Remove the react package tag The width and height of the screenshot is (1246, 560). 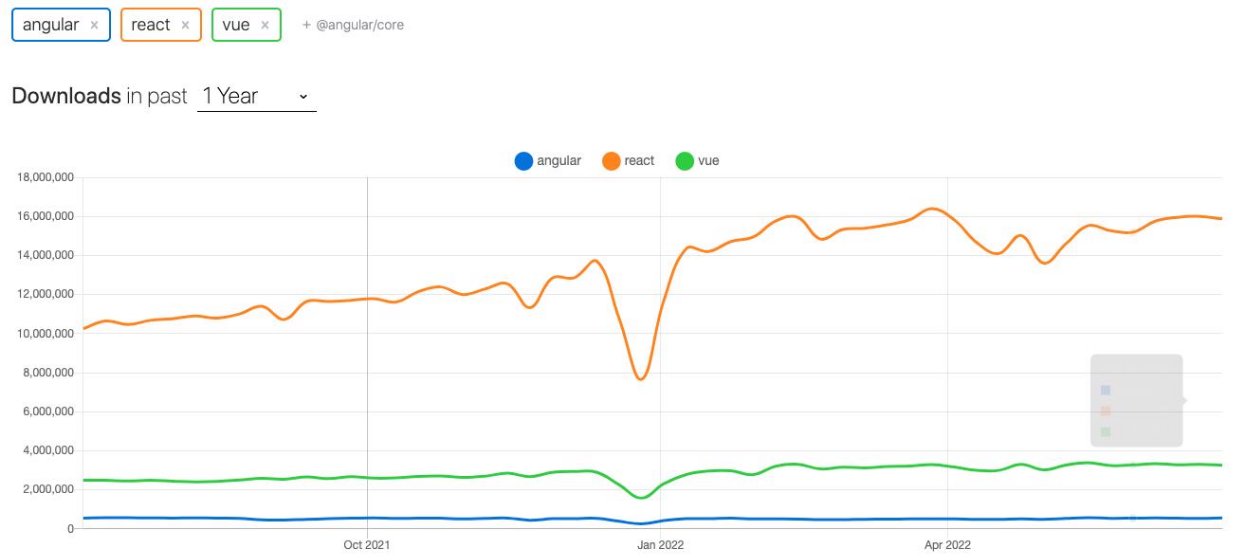click(185, 25)
